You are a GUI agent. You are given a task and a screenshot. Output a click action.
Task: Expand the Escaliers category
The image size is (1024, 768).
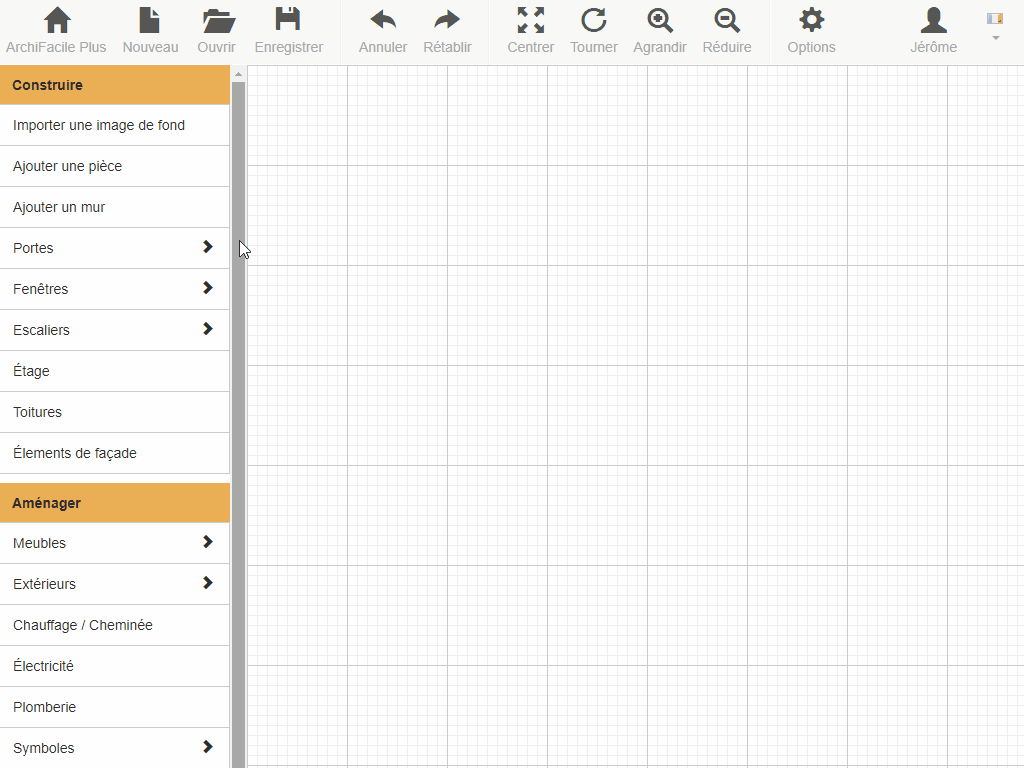115,330
